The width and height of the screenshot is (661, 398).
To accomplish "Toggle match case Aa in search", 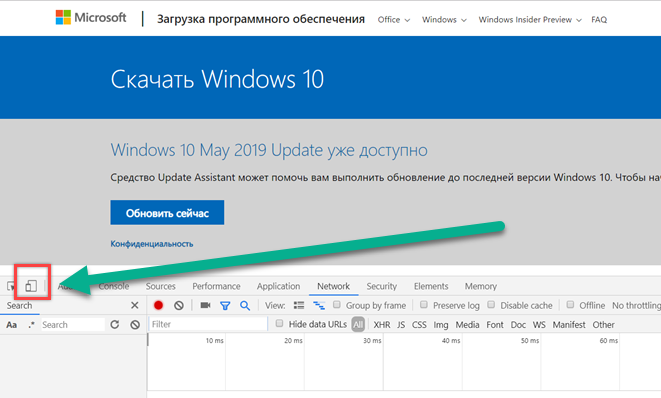I will [12, 325].
